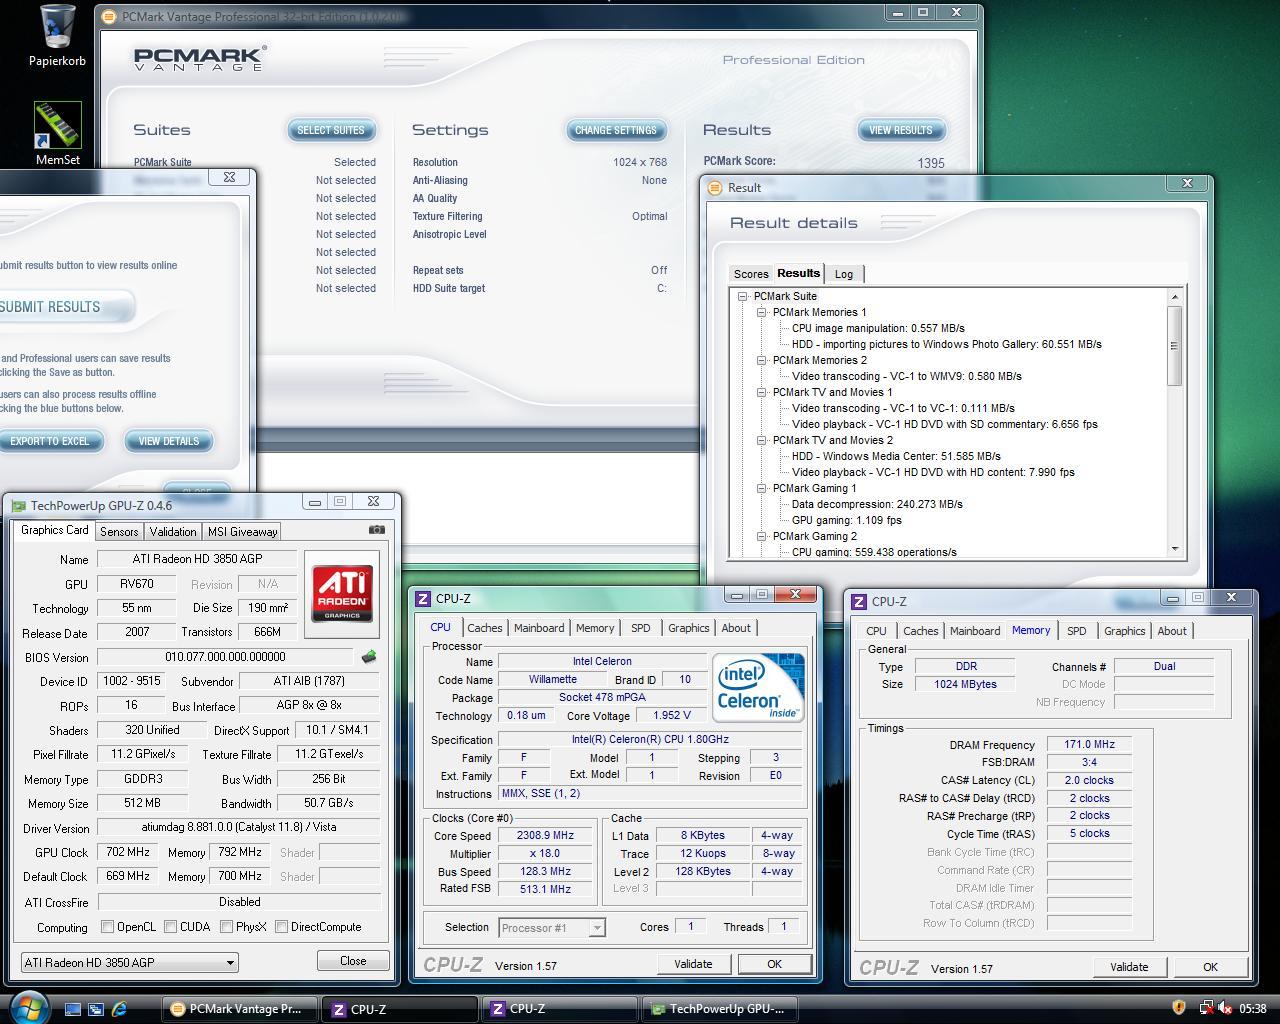Enable the CUDA checkbox
This screenshot has width=1280, height=1024.
170,927
